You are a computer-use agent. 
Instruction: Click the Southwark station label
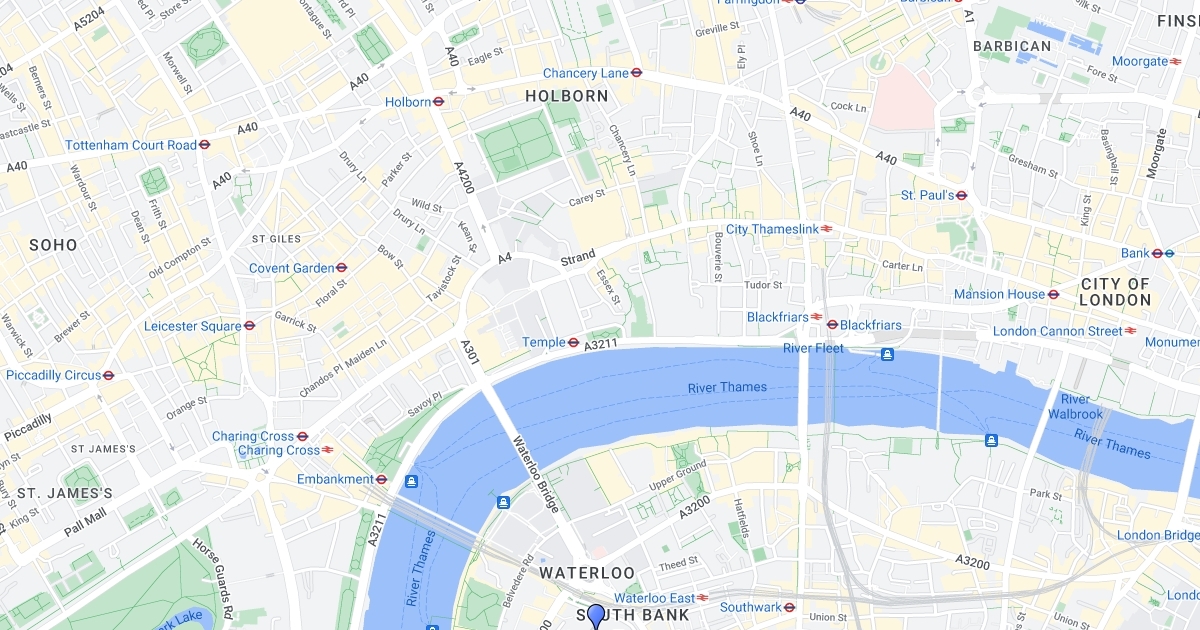pyautogui.click(x=750, y=607)
